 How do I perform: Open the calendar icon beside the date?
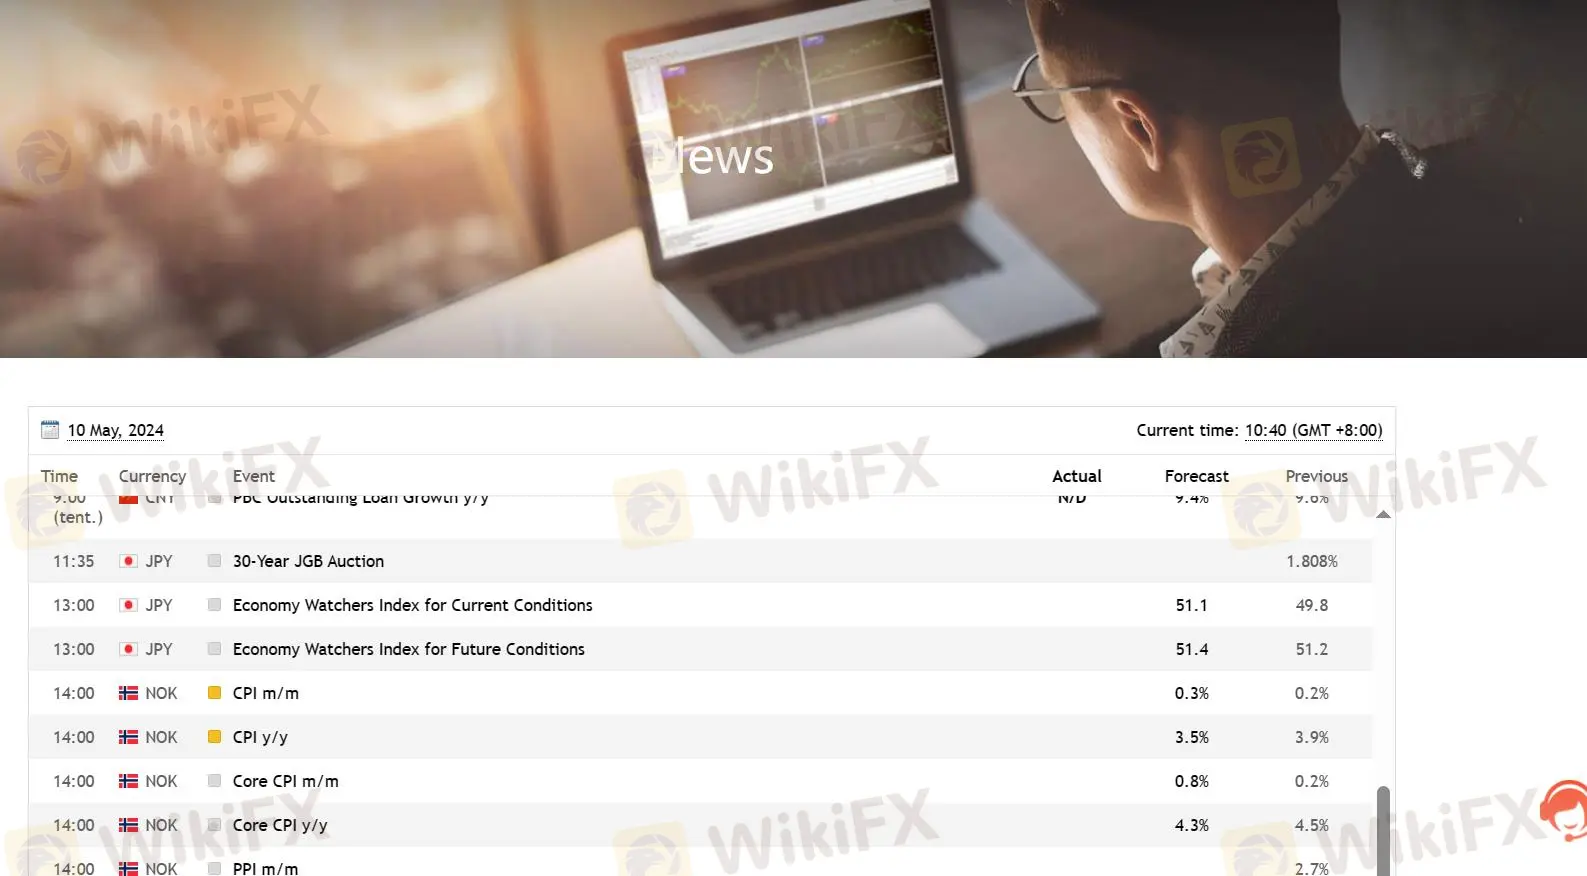pos(50,430)
